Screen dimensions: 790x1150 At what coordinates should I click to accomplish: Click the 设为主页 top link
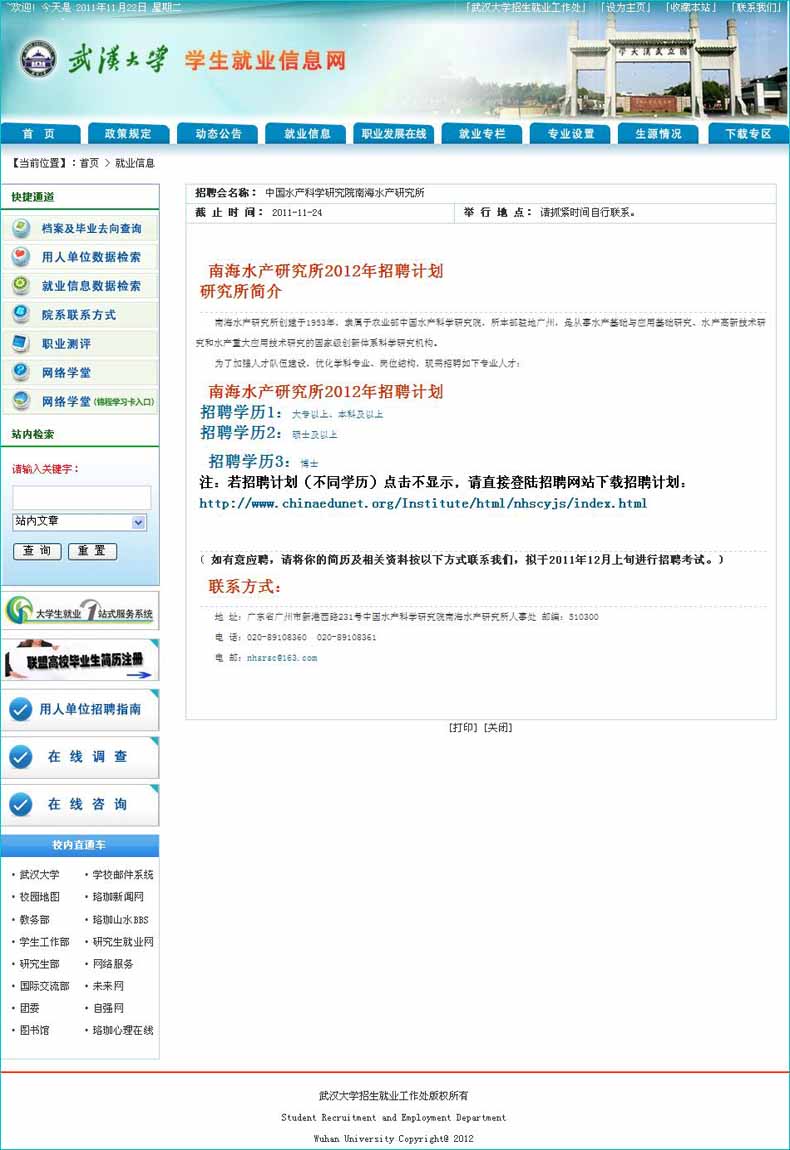(626, 7)
